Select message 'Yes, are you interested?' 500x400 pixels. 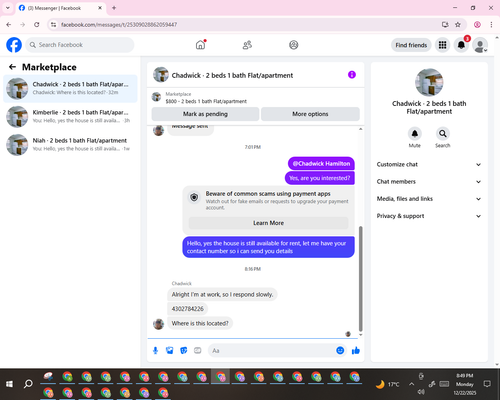(320, 178)
